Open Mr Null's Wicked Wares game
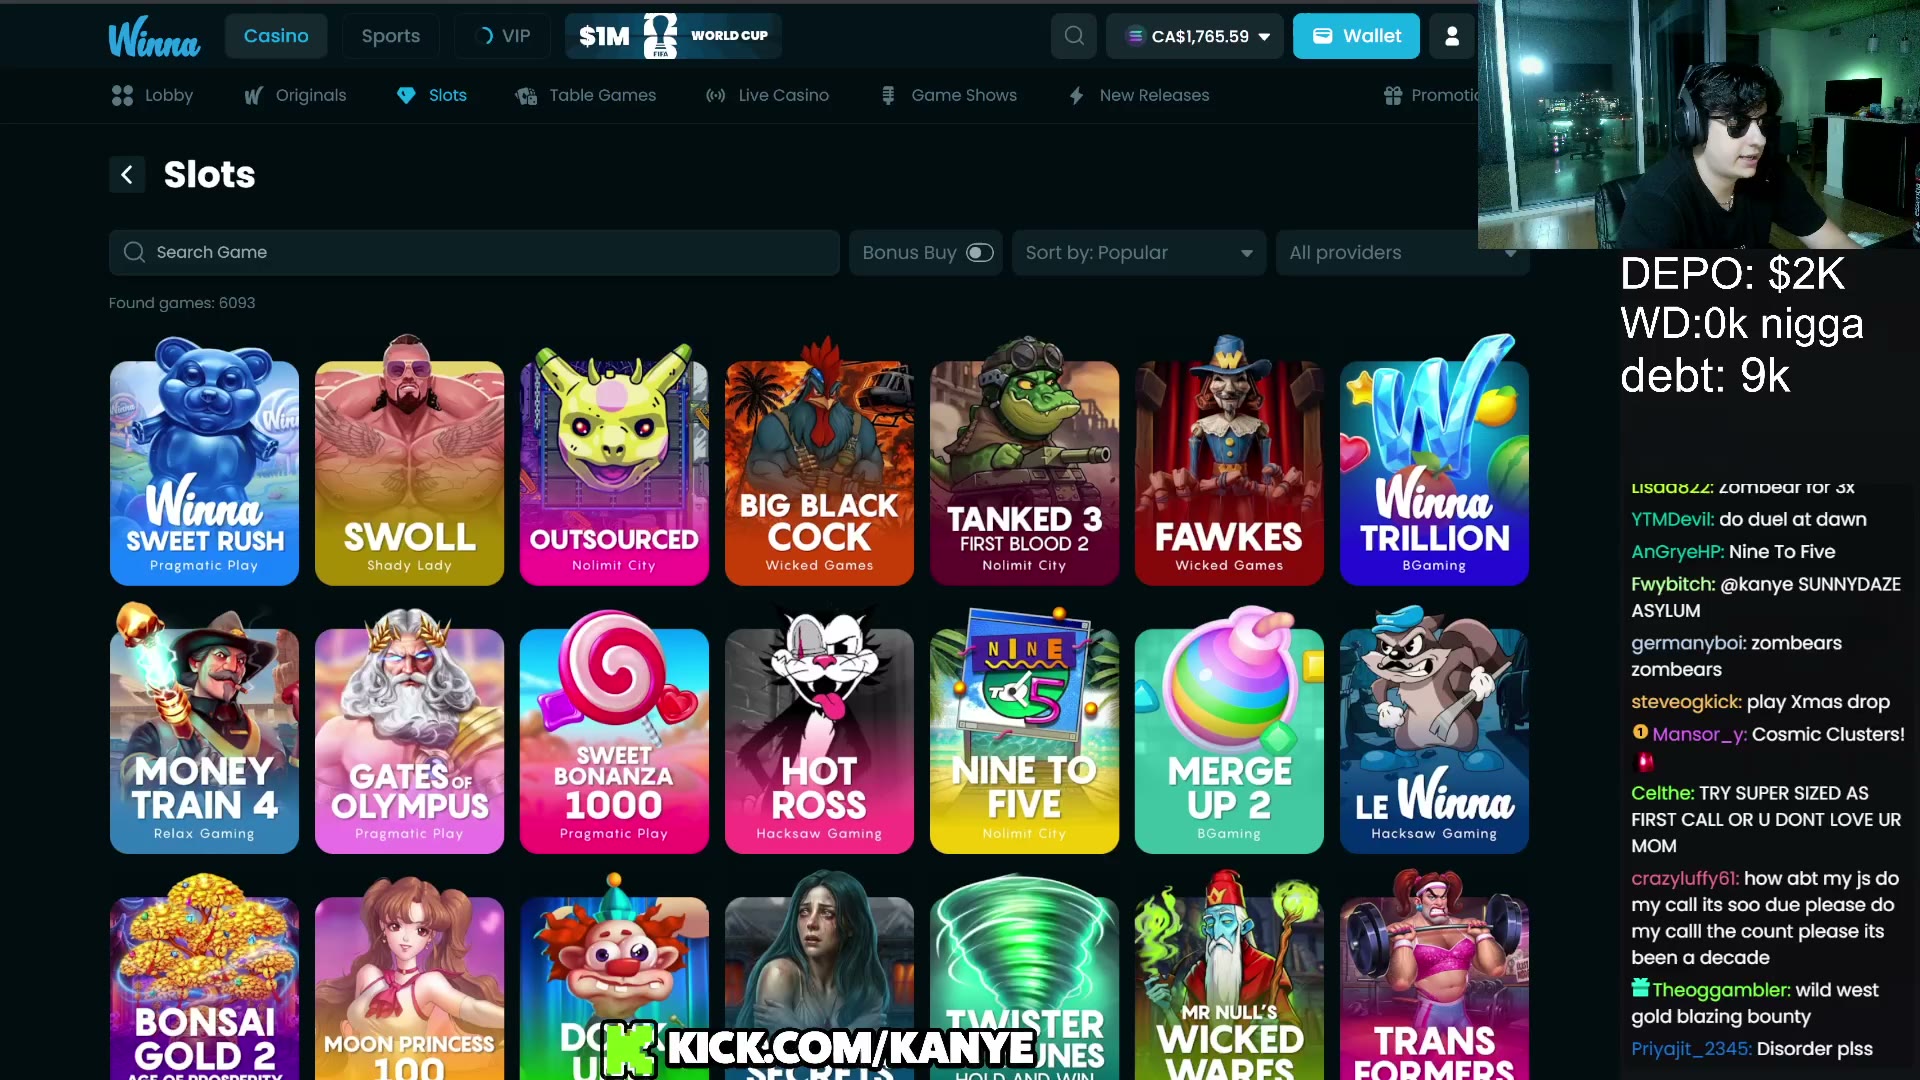 coord(1229,976)
